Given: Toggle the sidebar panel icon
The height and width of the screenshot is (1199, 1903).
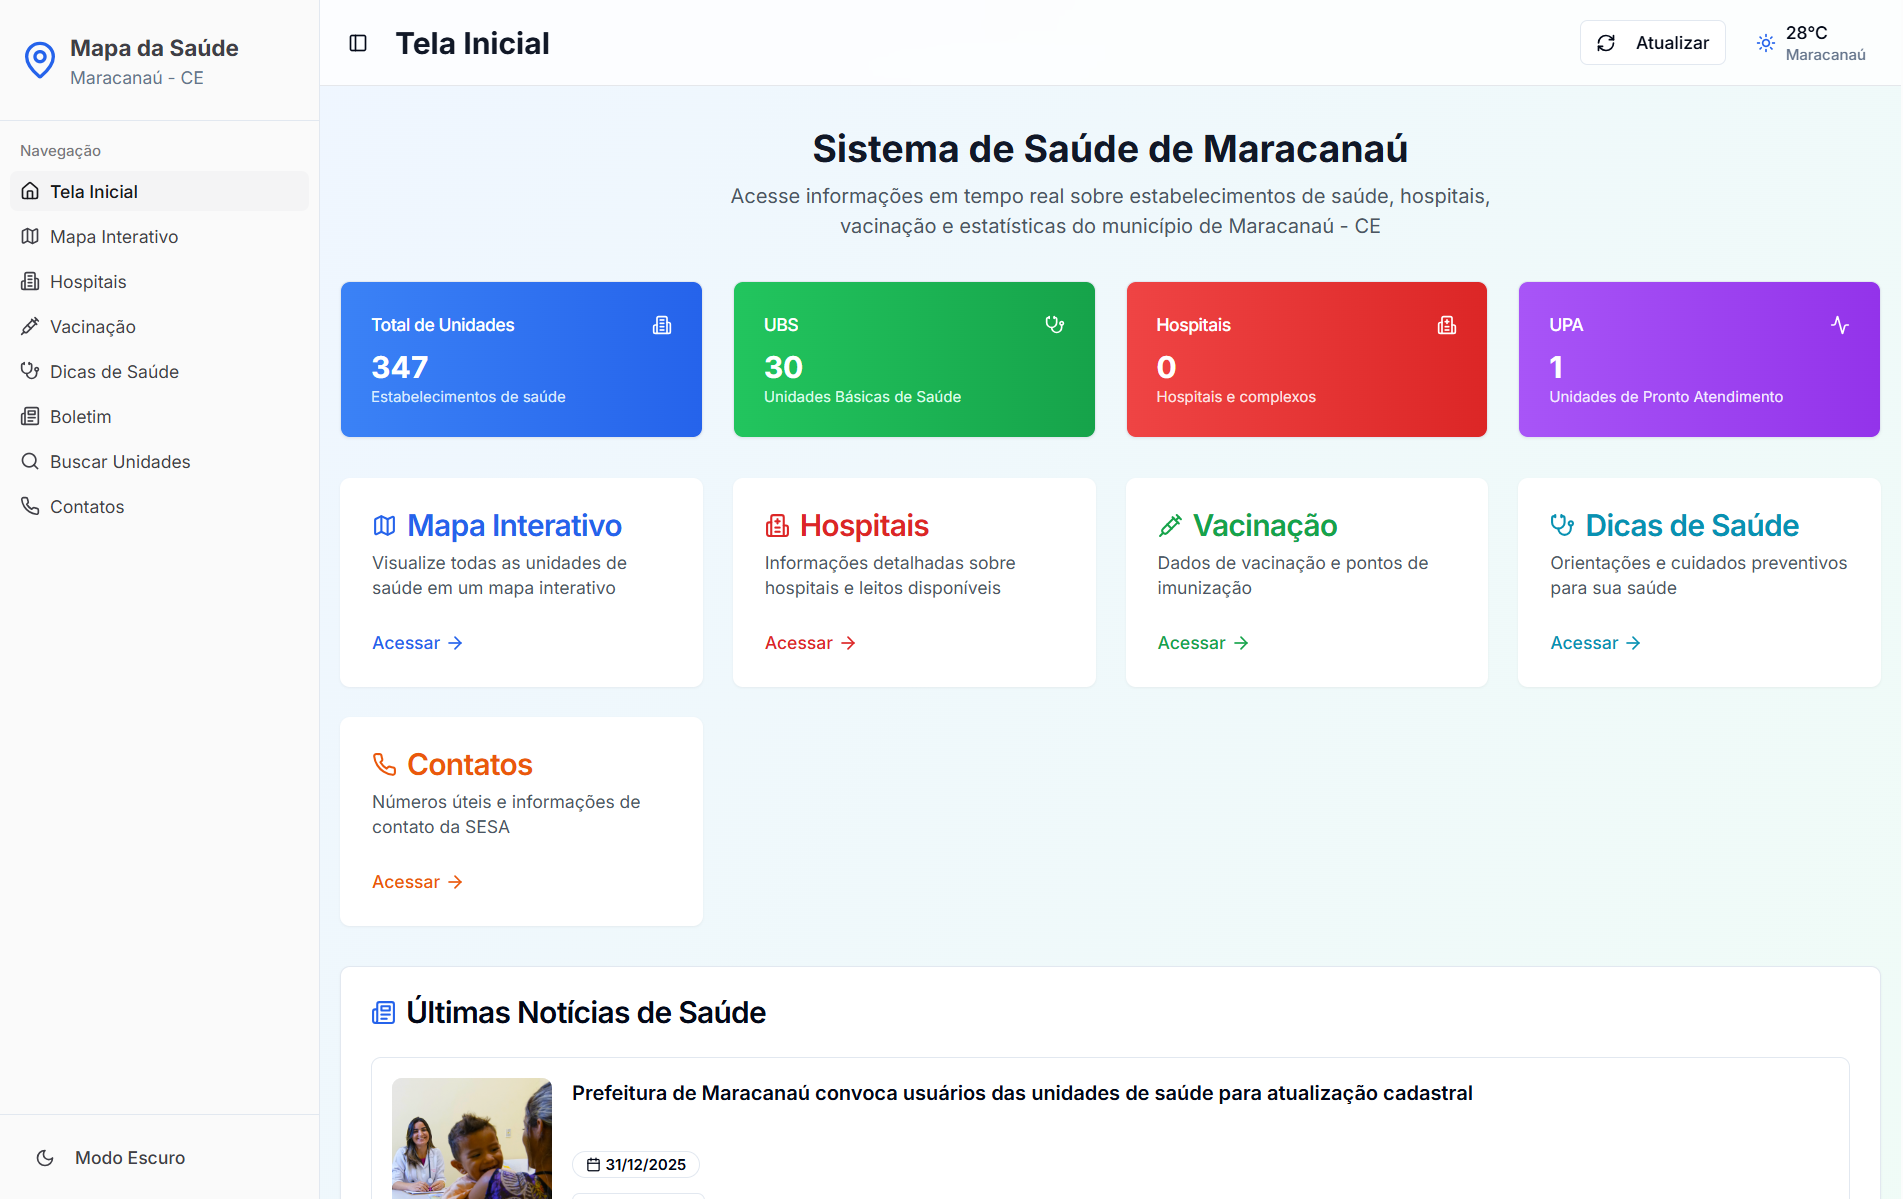Looking at the screenshot, I should point(358,43).
